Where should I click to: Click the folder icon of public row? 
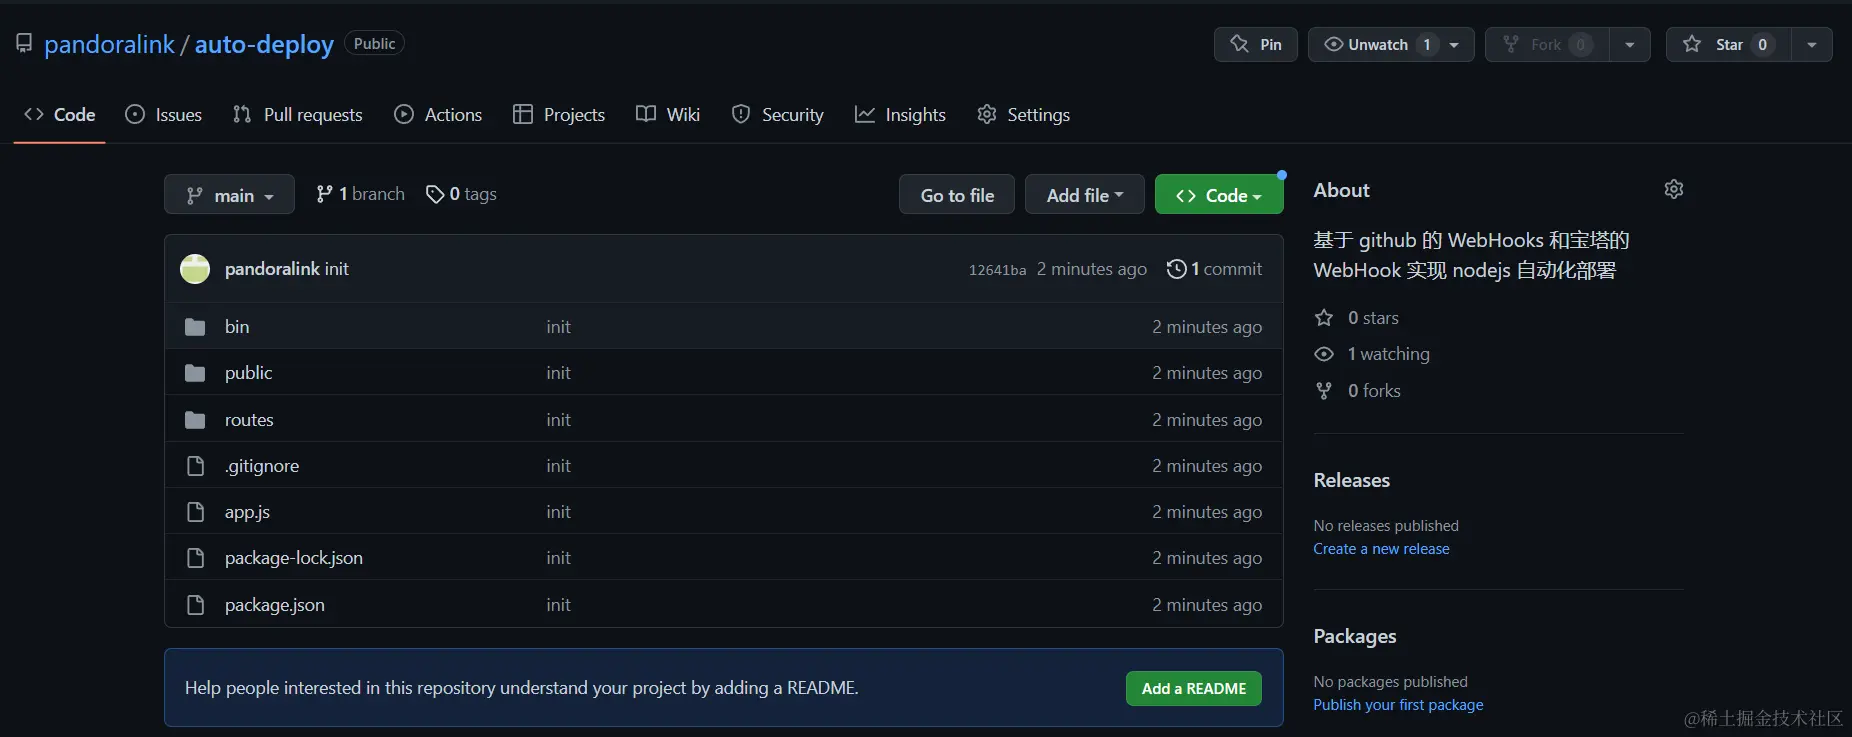(x=195, y=373)
